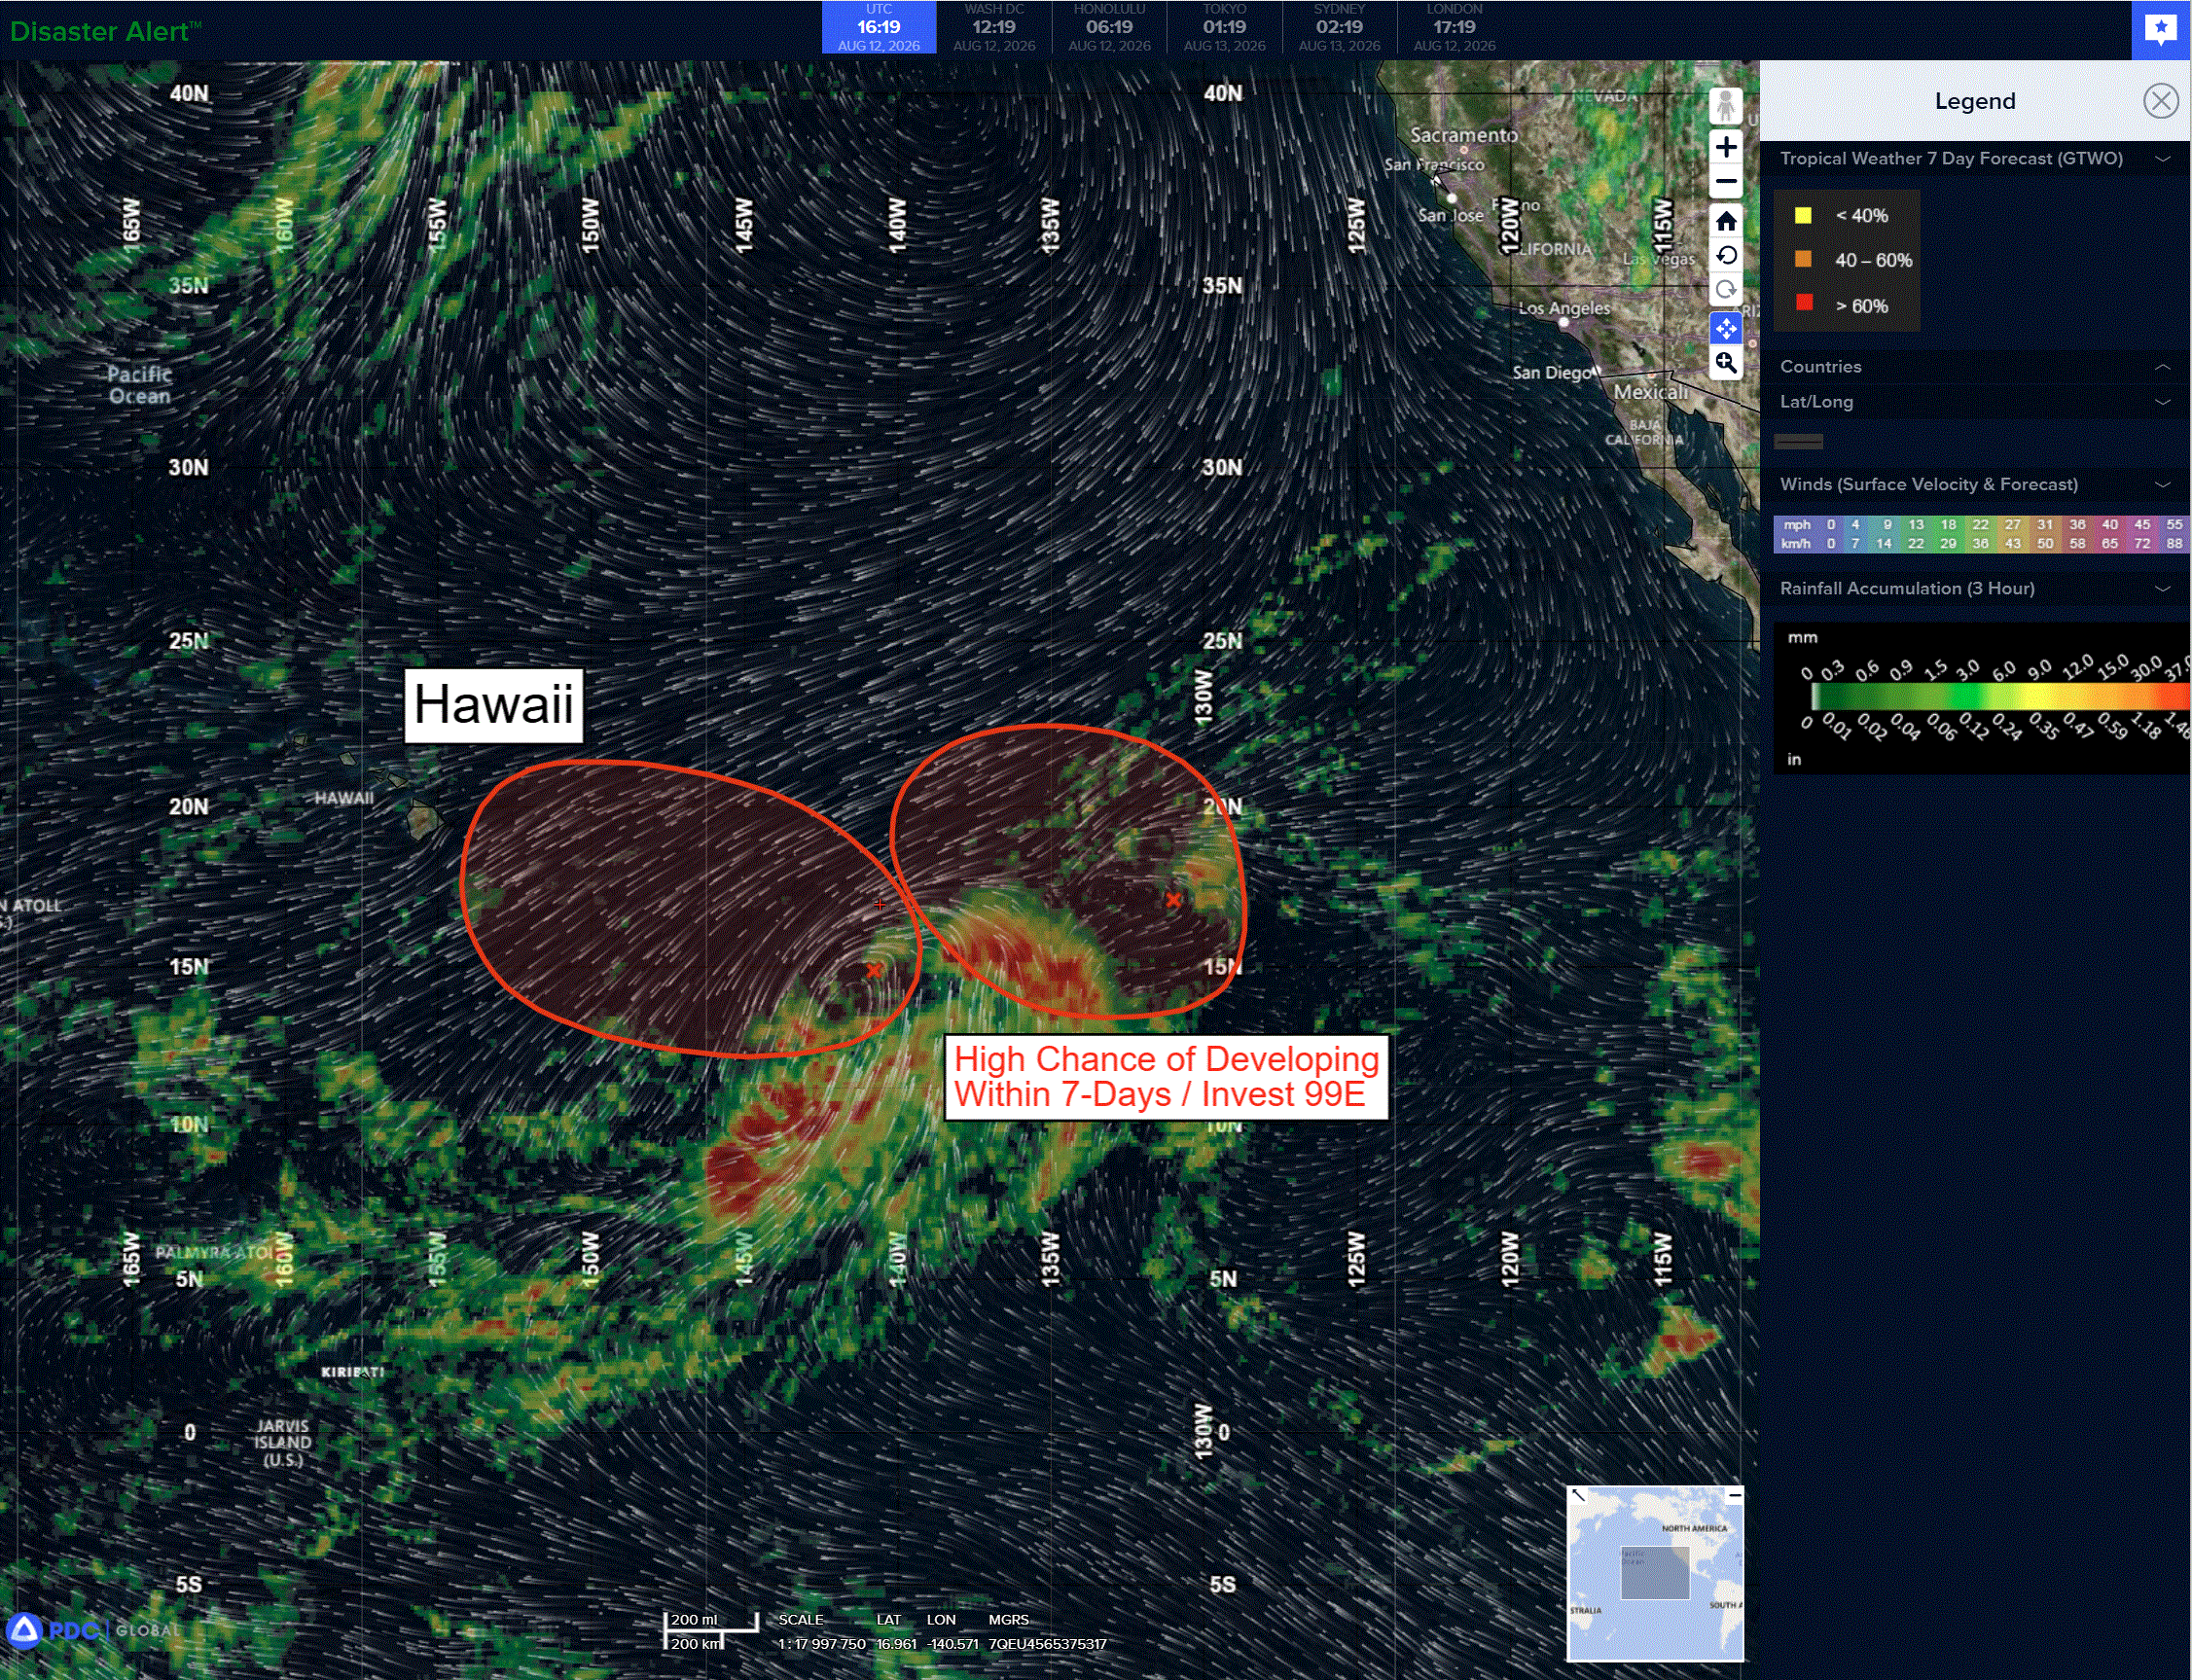Expand the Countries legend section
Viewport: 2192px width, 1680px height.
point(2163,367)
